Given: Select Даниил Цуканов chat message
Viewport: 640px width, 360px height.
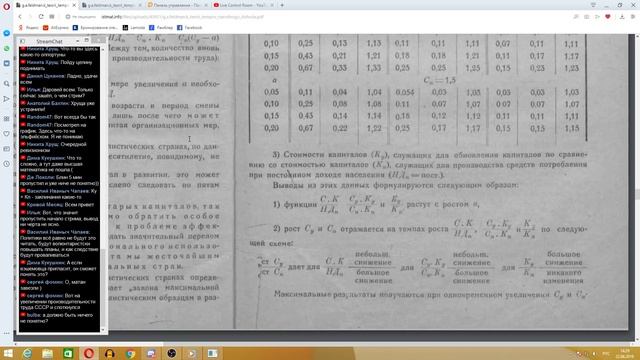Looking at the screenshot, I should [59, 79].
